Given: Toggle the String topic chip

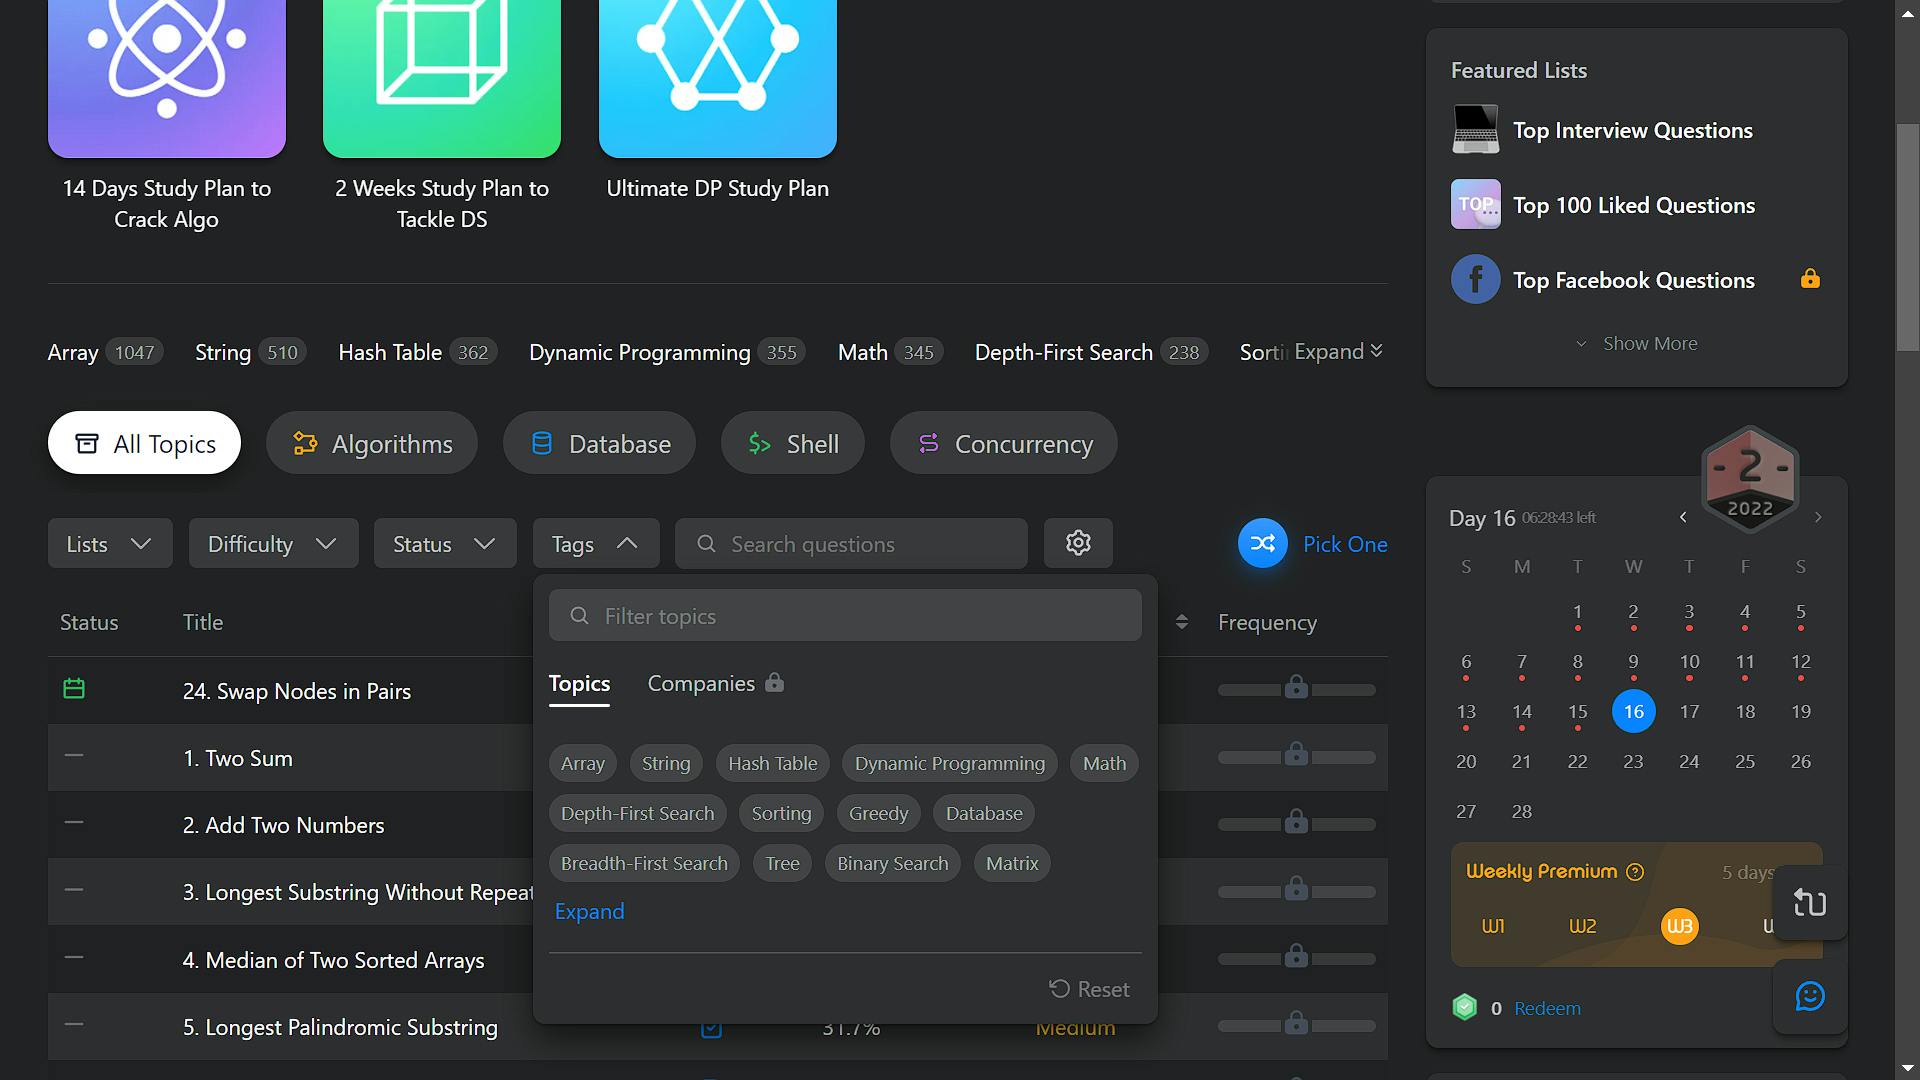Looking at the screenshot, I should [x=666, y=763].
